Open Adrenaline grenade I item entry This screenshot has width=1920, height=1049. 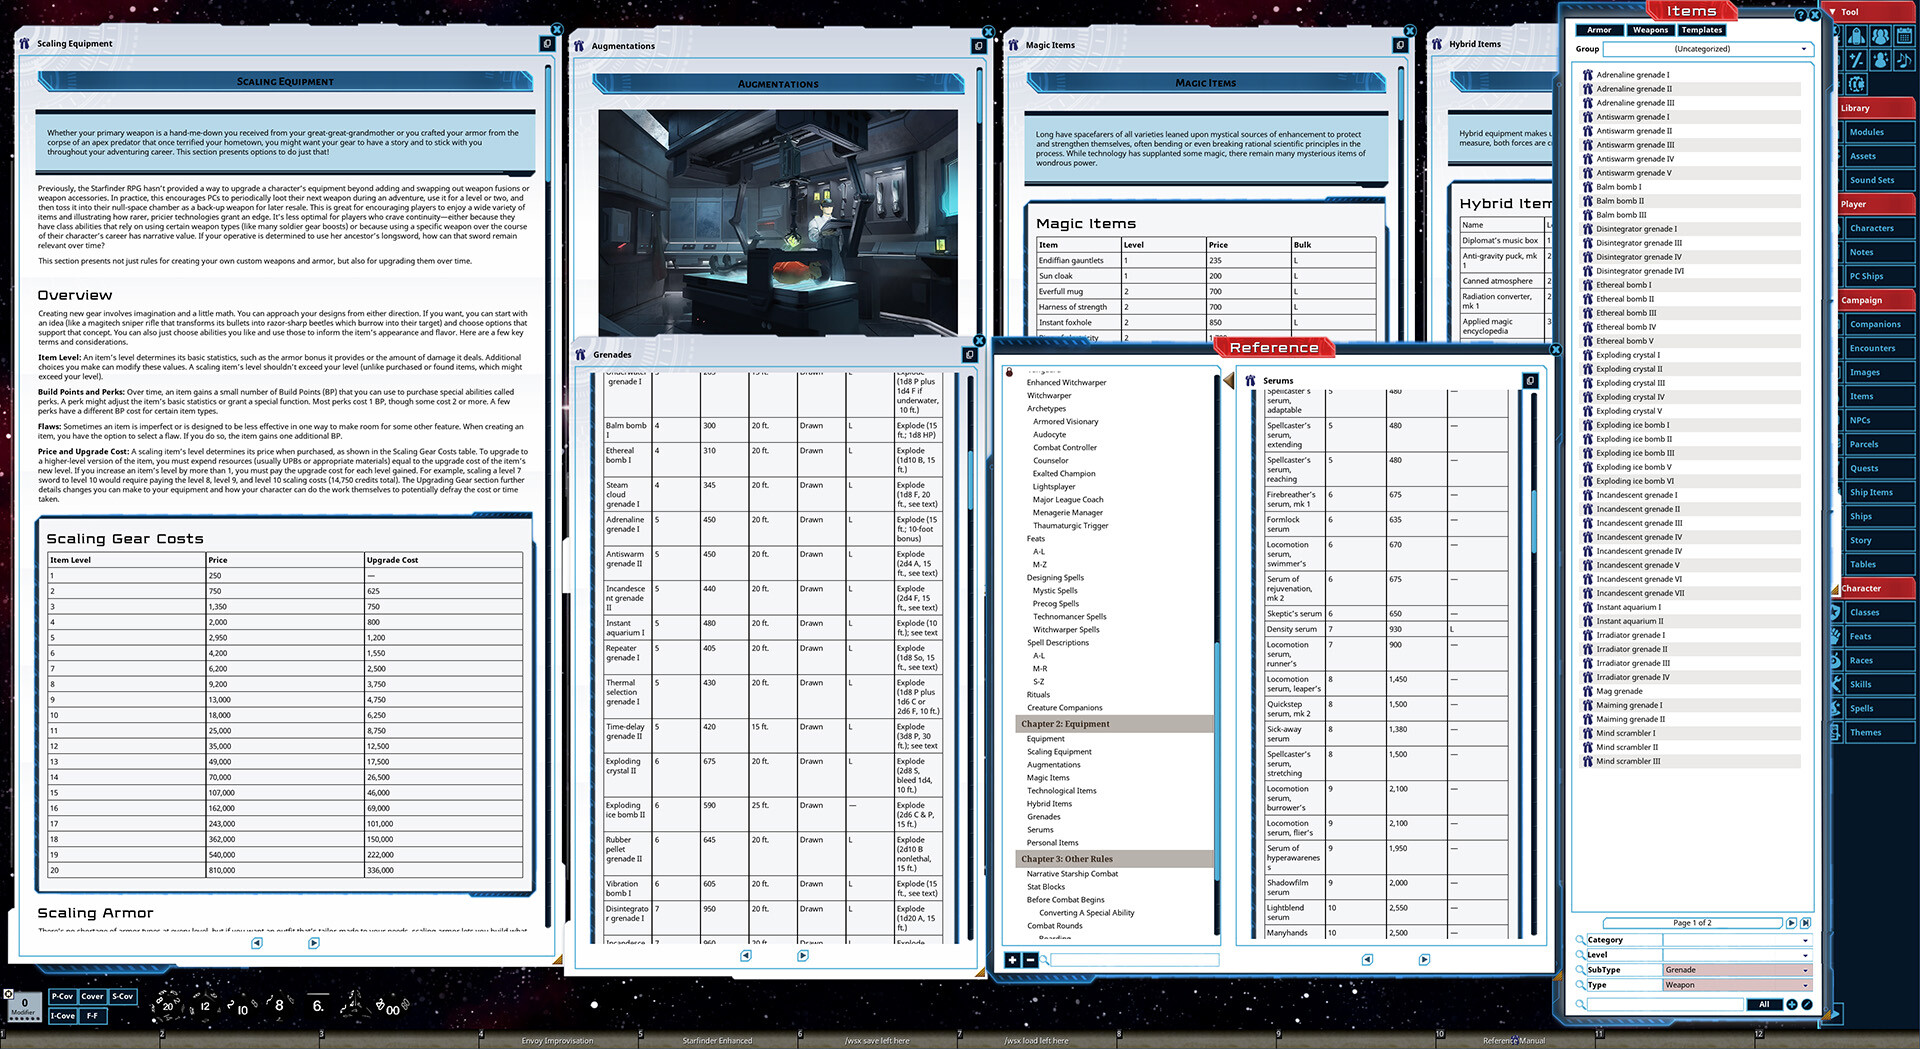[x=1632, y=75]
